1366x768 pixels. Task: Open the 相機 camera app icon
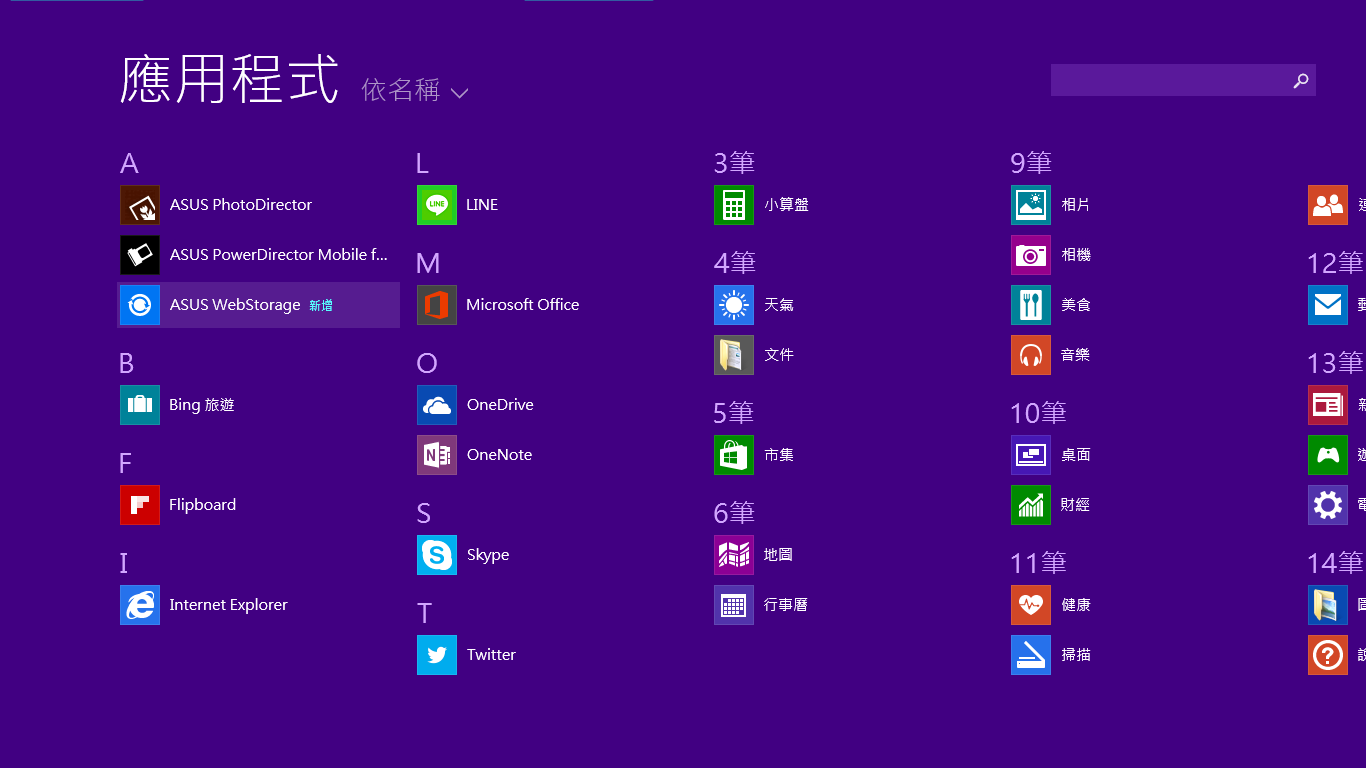[x=1031, y=255]
